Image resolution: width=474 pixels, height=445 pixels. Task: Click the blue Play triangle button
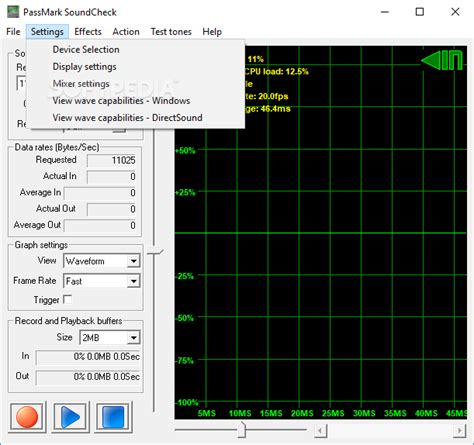pyautogui.click(x=70, y=417)
